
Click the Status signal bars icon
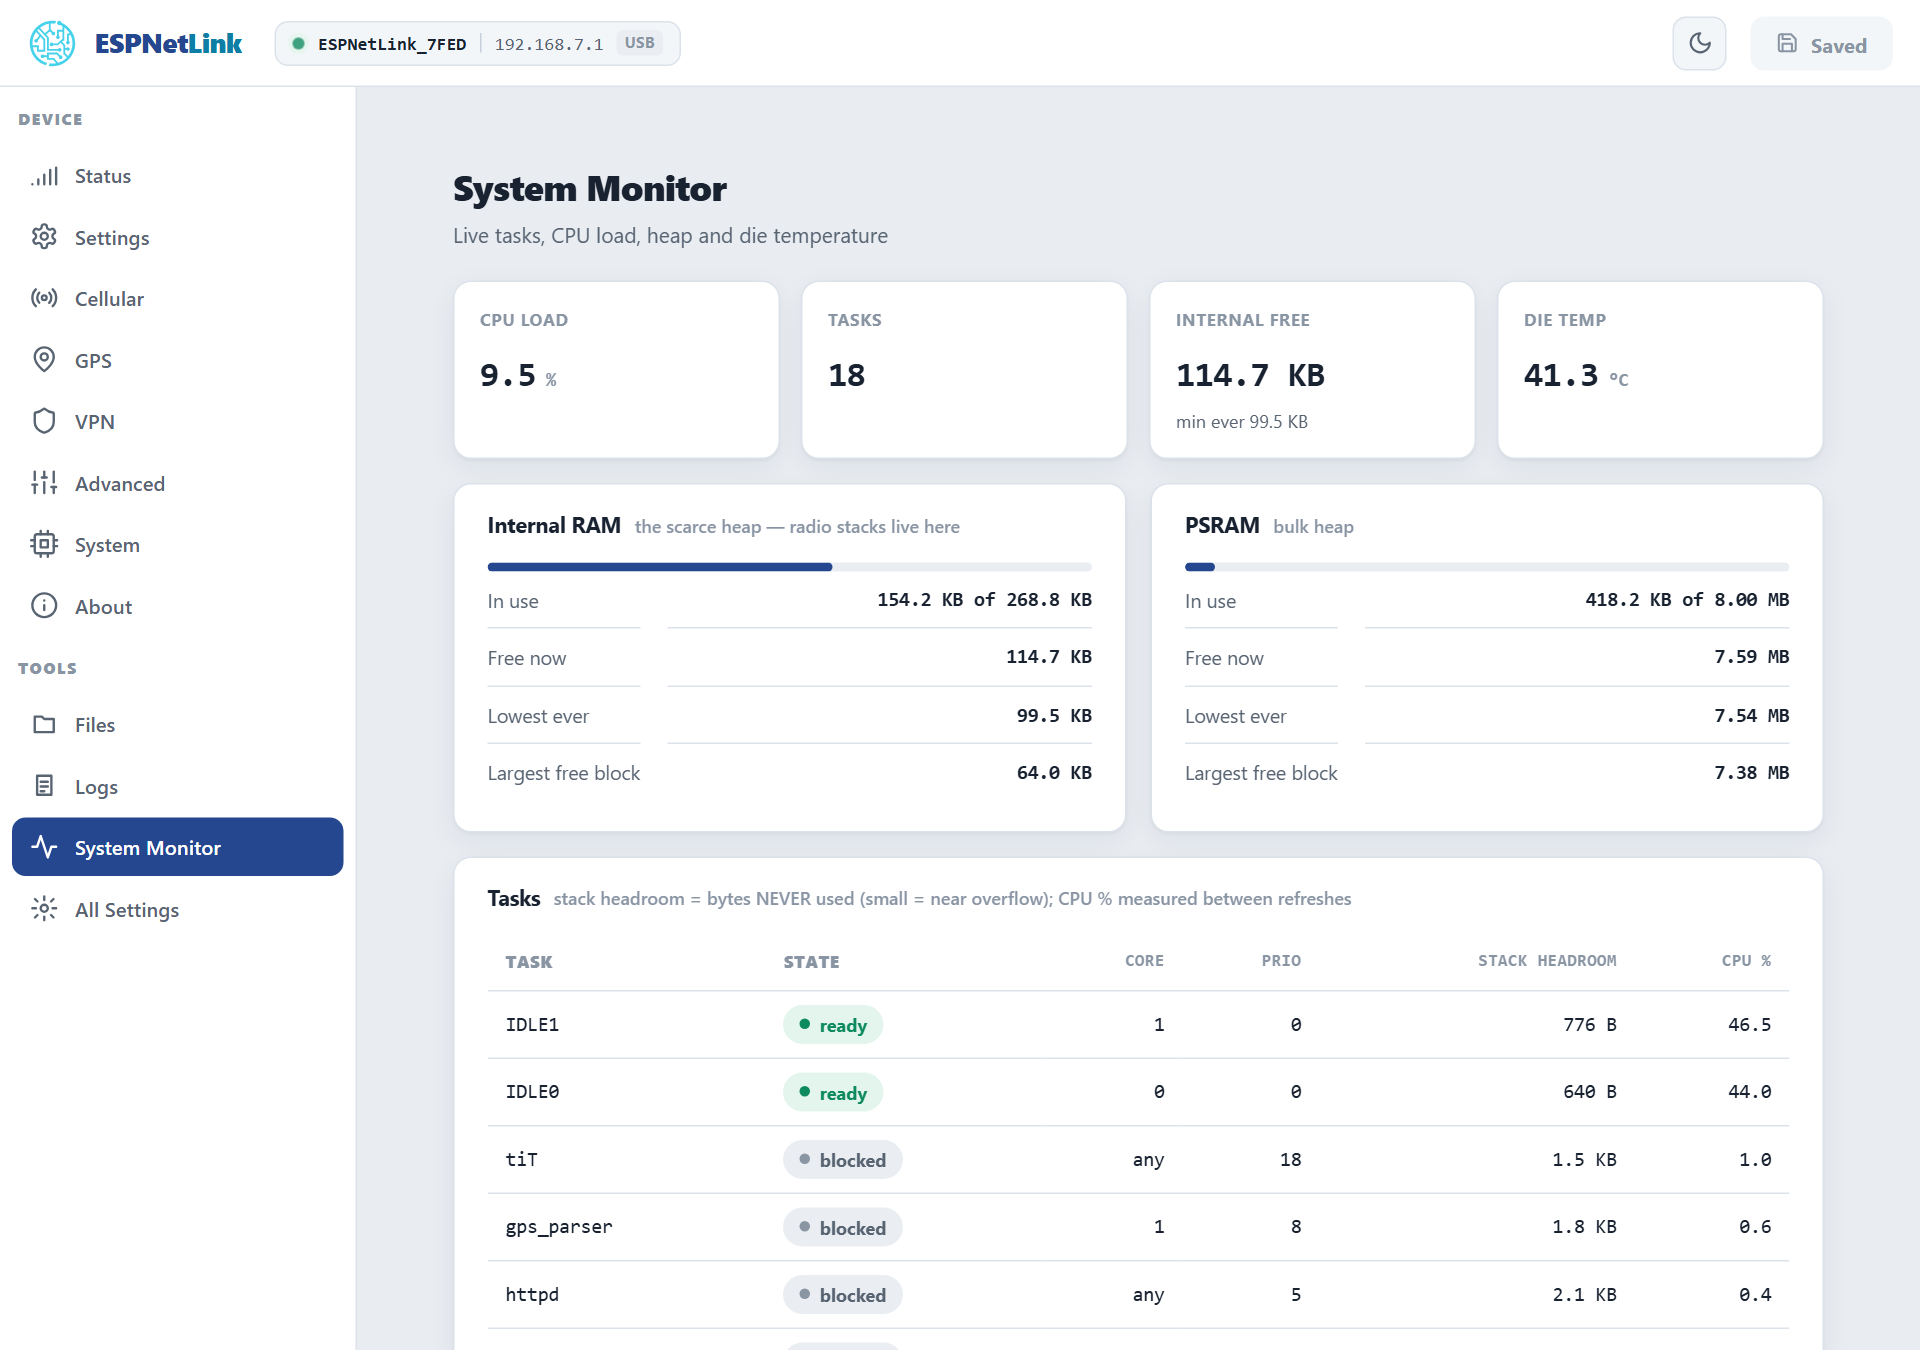coord(44,176)
